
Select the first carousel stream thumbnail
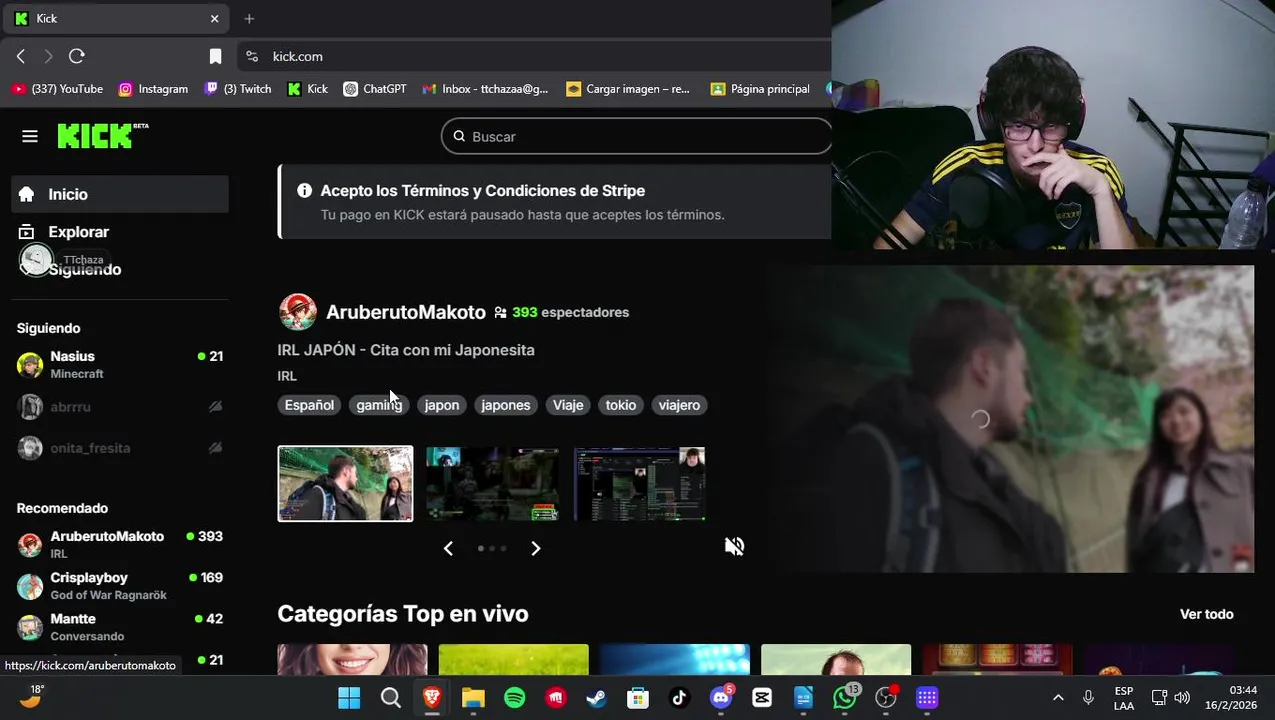[345, 484]
